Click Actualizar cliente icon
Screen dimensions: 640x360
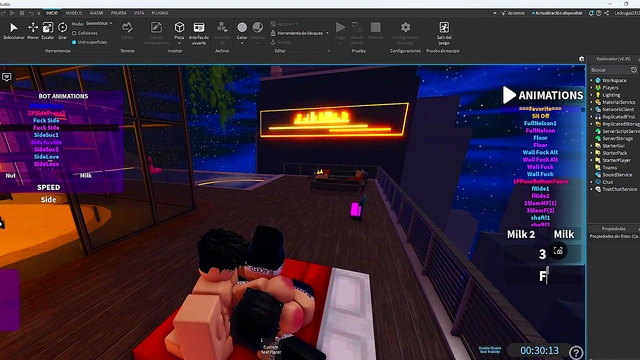coord(357,27)
